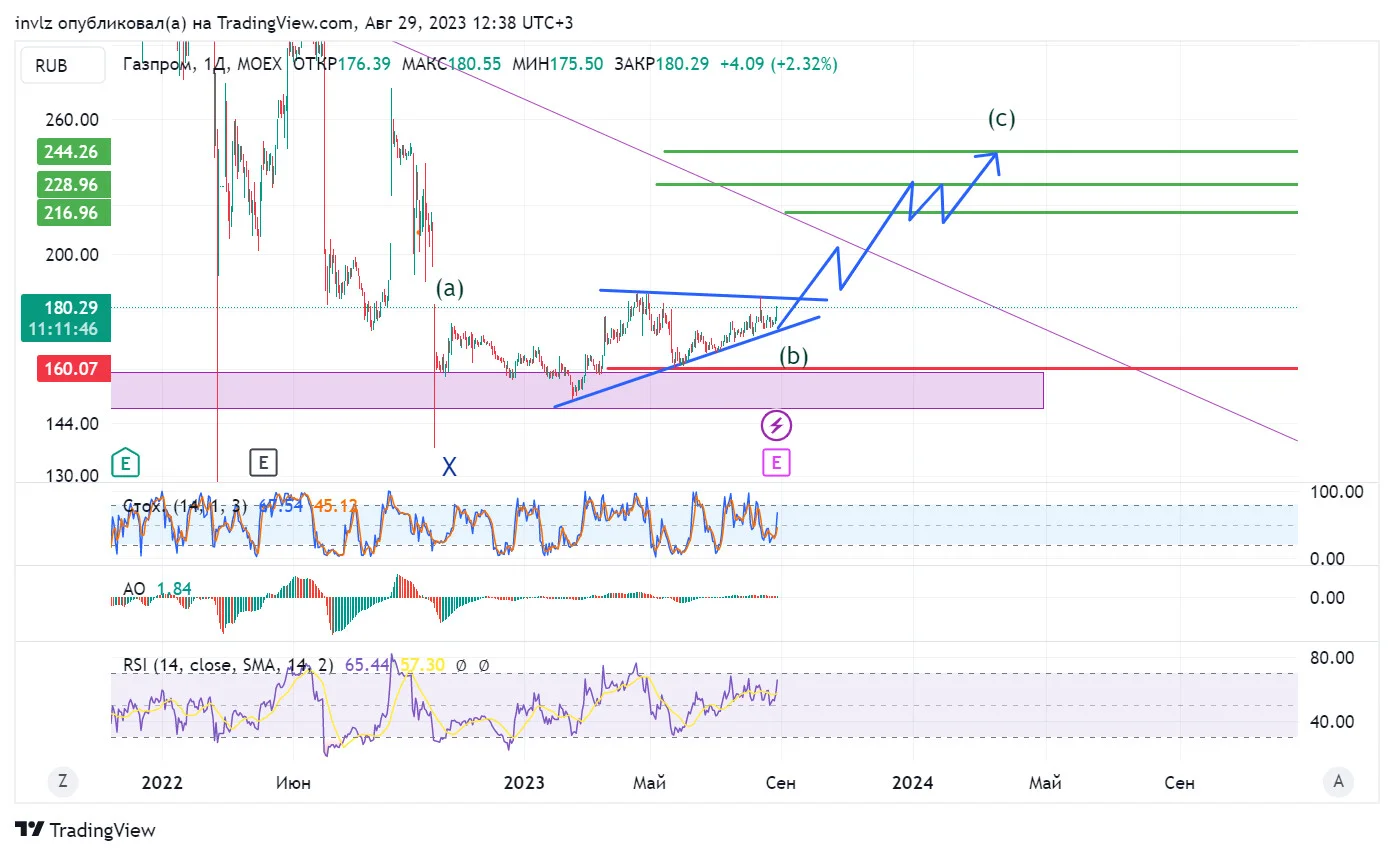Click the yellow RSI average value 57.30
Screen dimensions: 1394x856
point(422,664)
